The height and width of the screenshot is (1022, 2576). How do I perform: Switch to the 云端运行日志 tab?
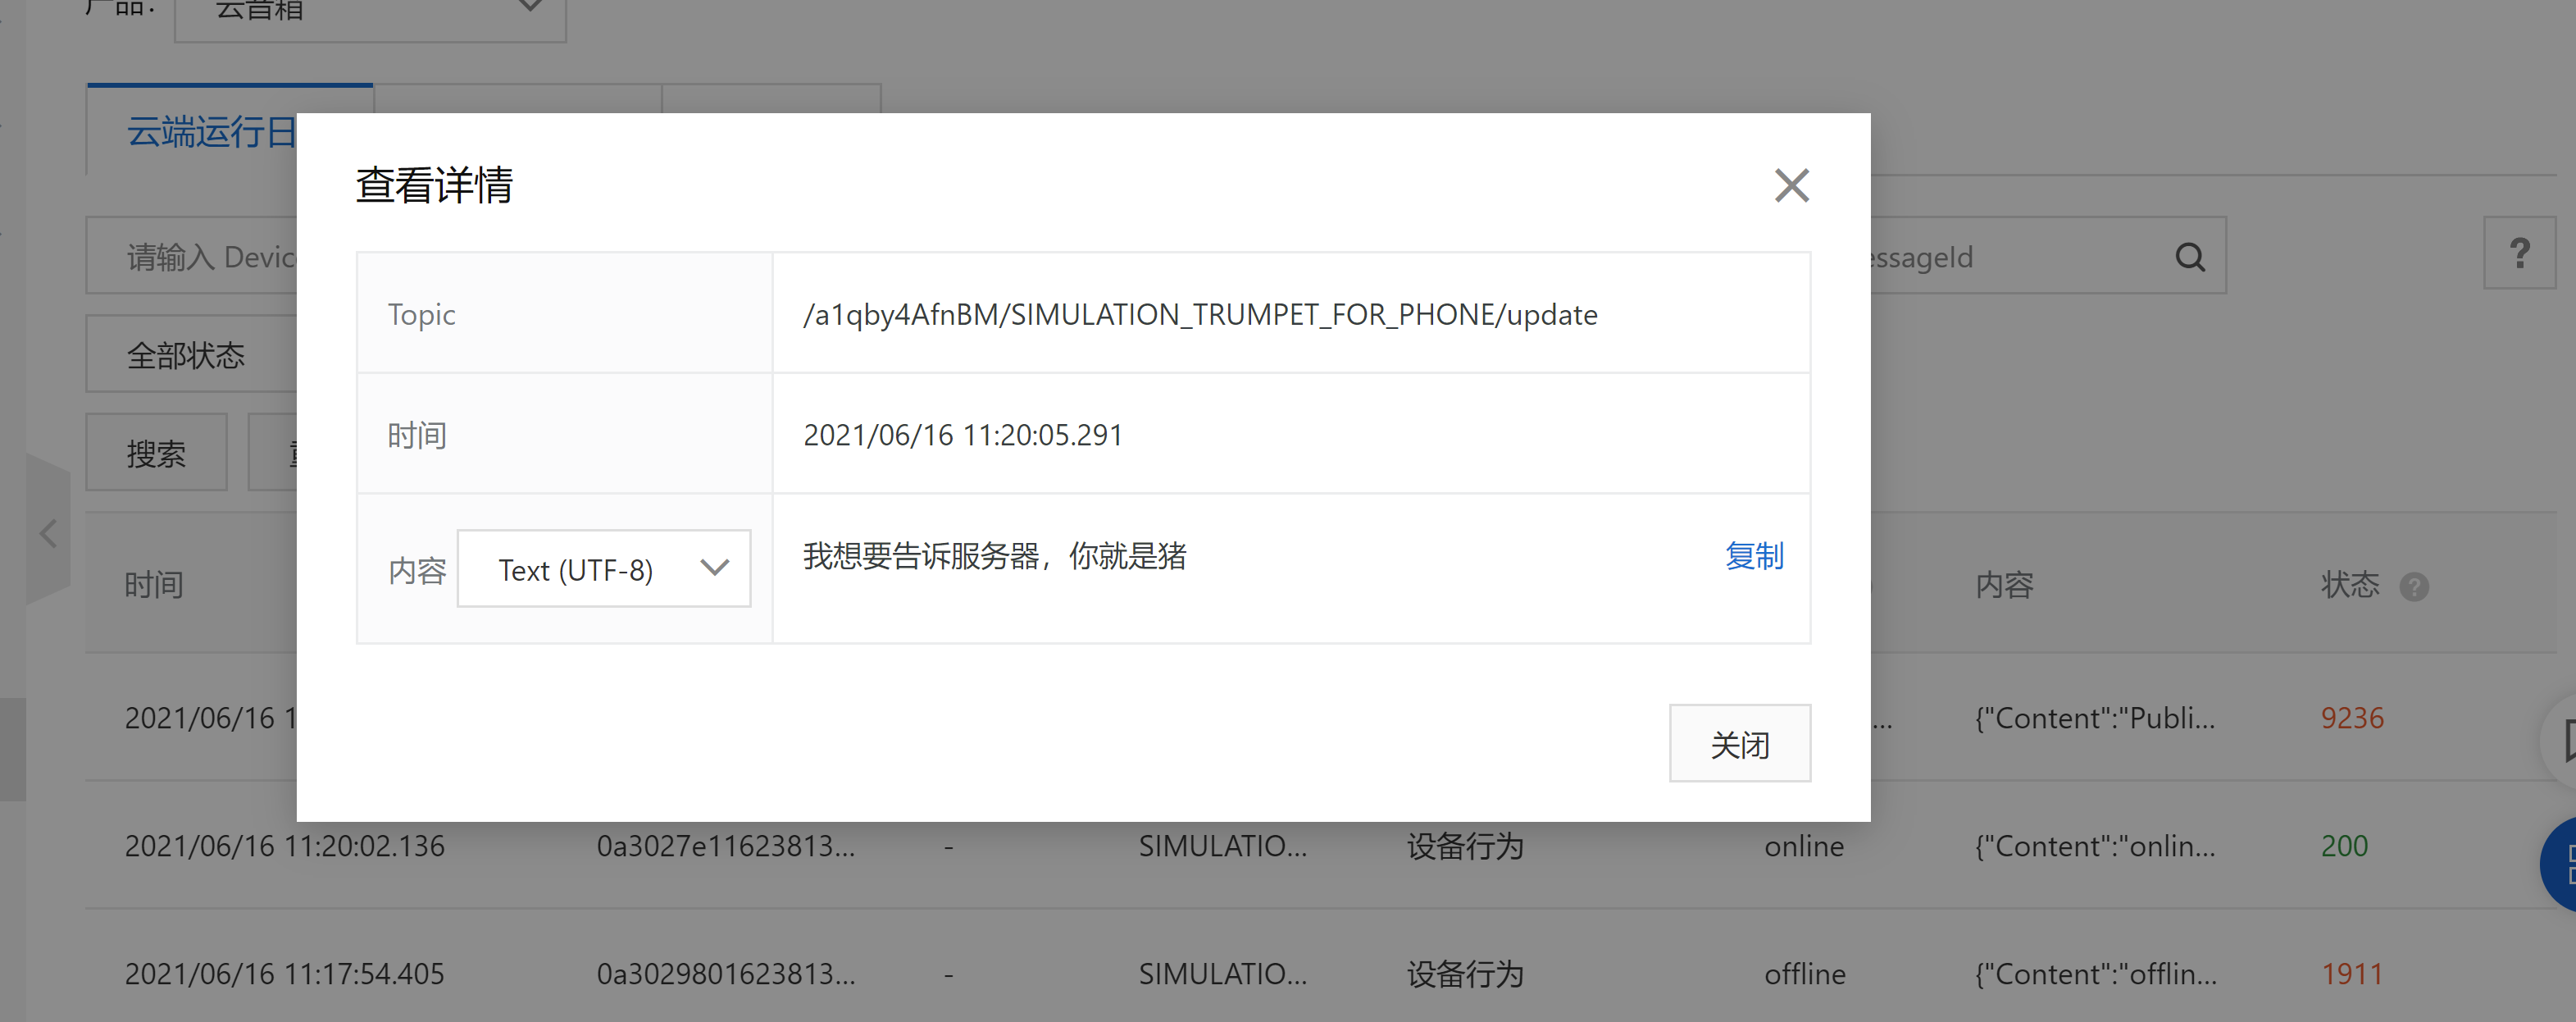click(x=211, y=132)
